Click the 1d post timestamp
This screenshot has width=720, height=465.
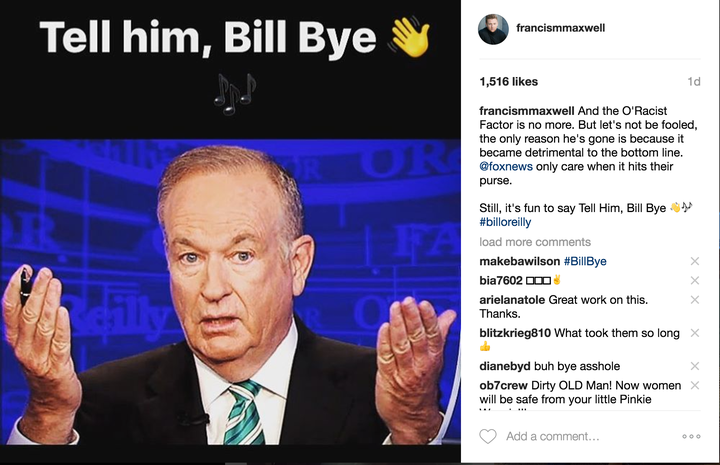click(x=694, y=81)
